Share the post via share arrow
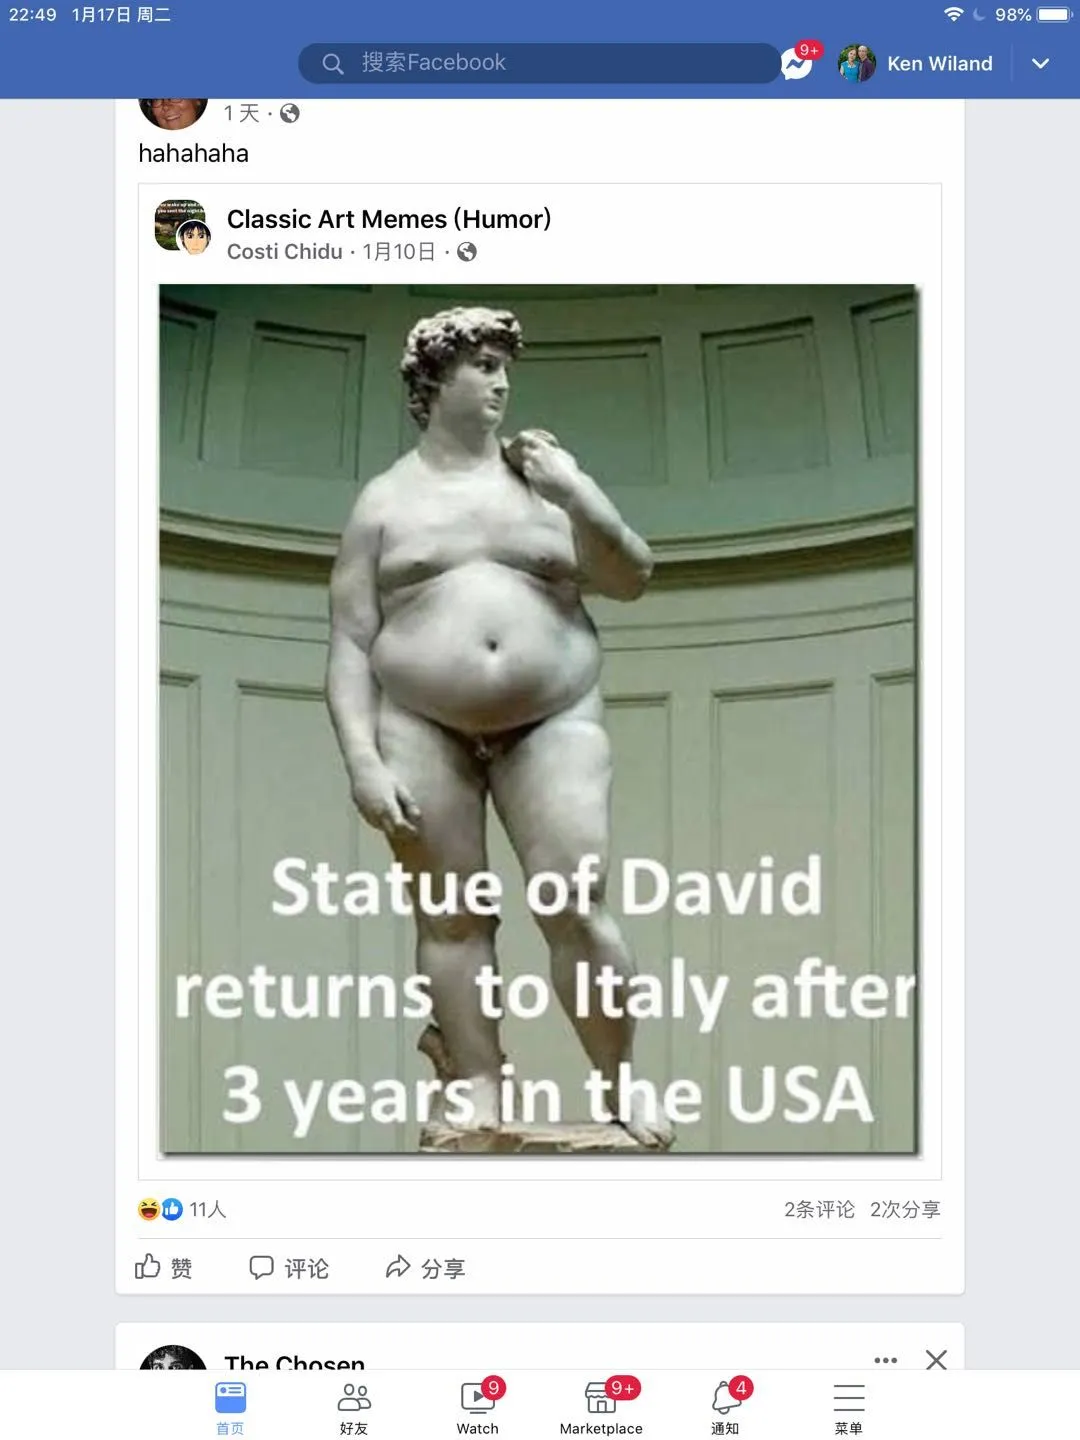 (426, 1268)
